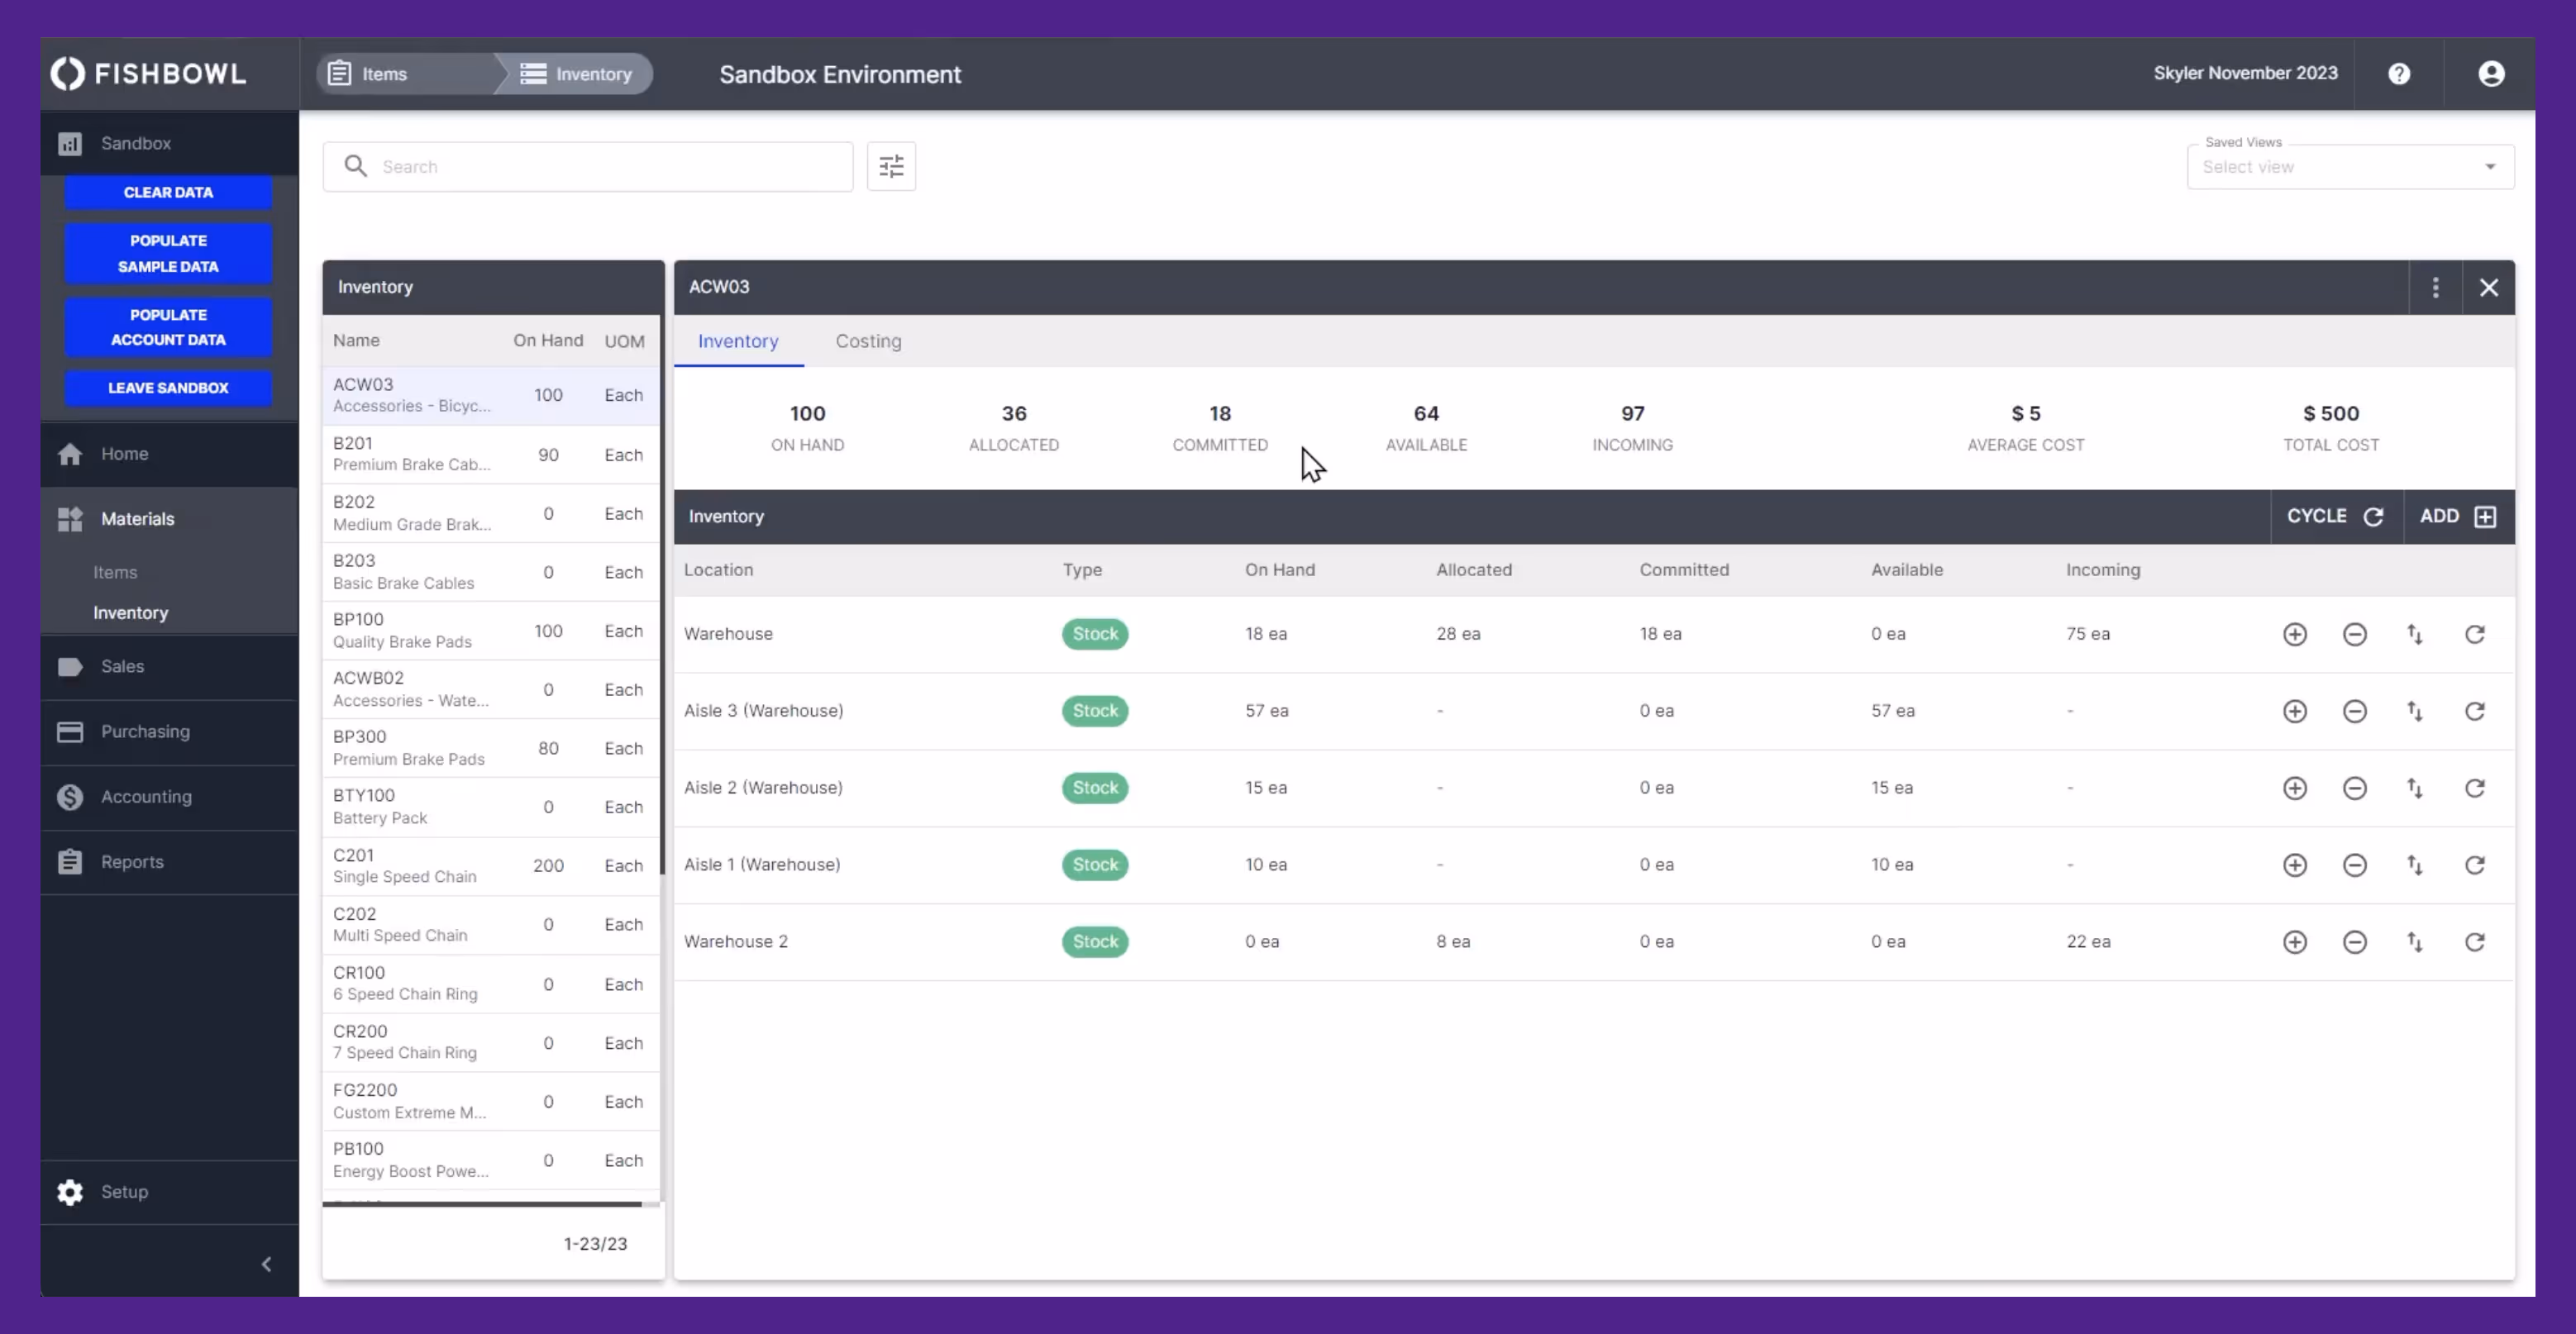Screen dimensions: 2576x1334
Task: Click the remove-quantity minus icon for Aisle 3
Action: (x=2355, y=711)
